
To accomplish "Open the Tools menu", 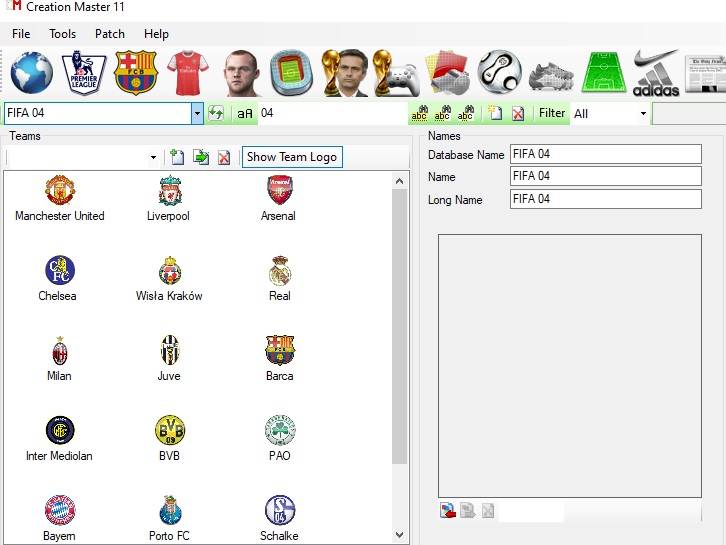I will [63, 34].
